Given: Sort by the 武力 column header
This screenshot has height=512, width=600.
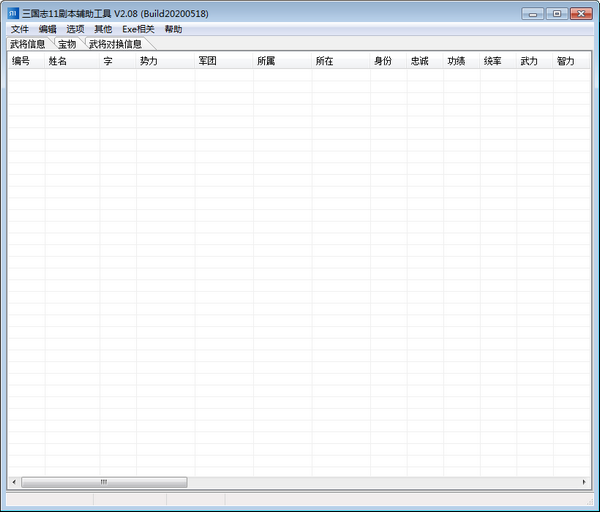Looking at the screenshot, I should (x=535, y=61).
